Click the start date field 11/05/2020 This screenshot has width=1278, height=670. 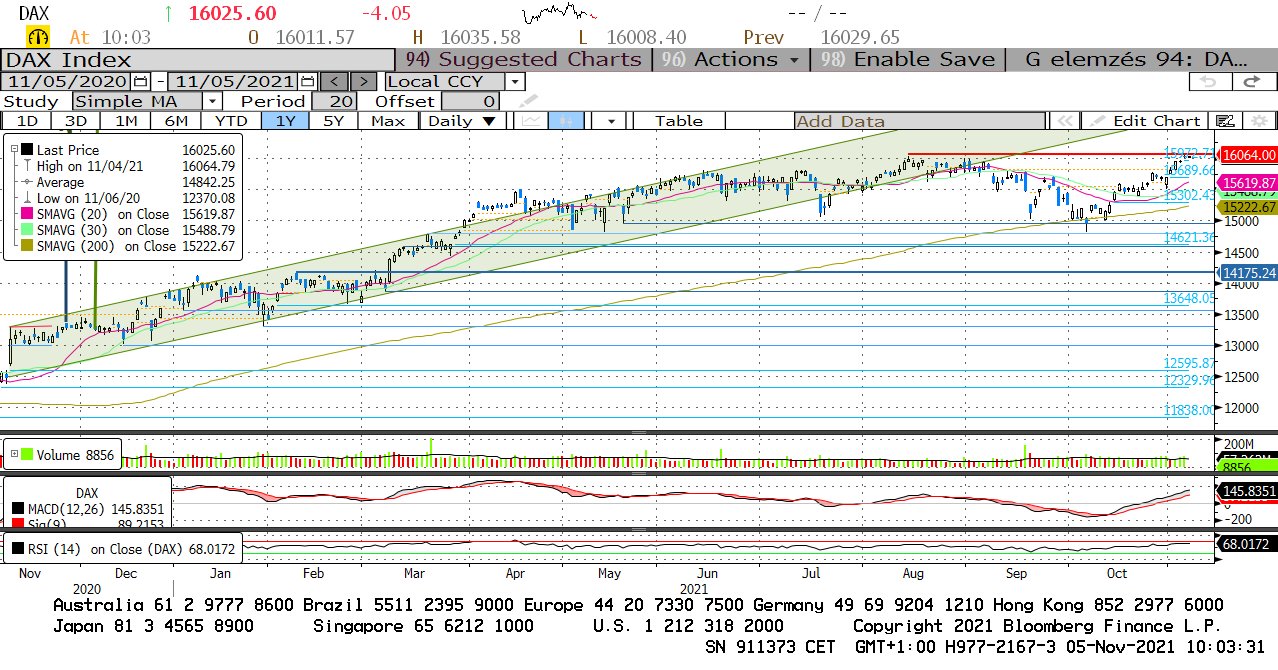pos(67,81)
